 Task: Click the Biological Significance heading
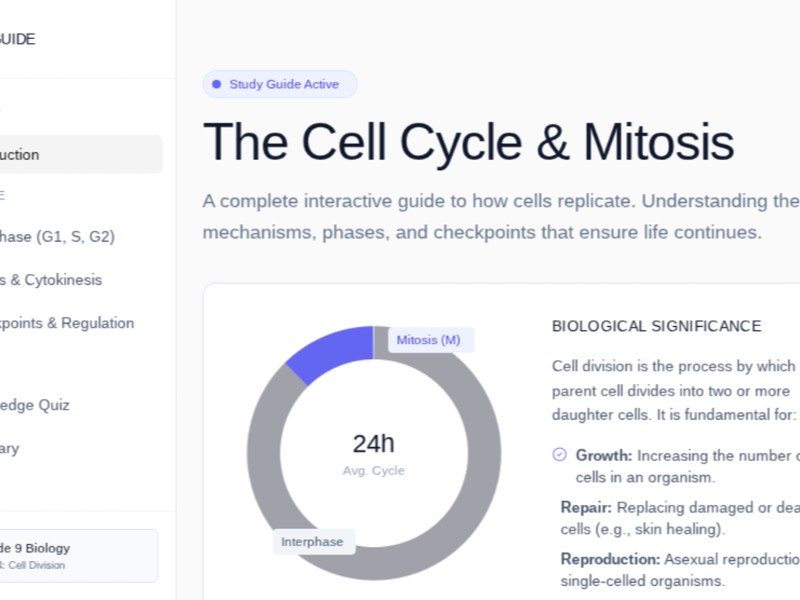point(656,326)
